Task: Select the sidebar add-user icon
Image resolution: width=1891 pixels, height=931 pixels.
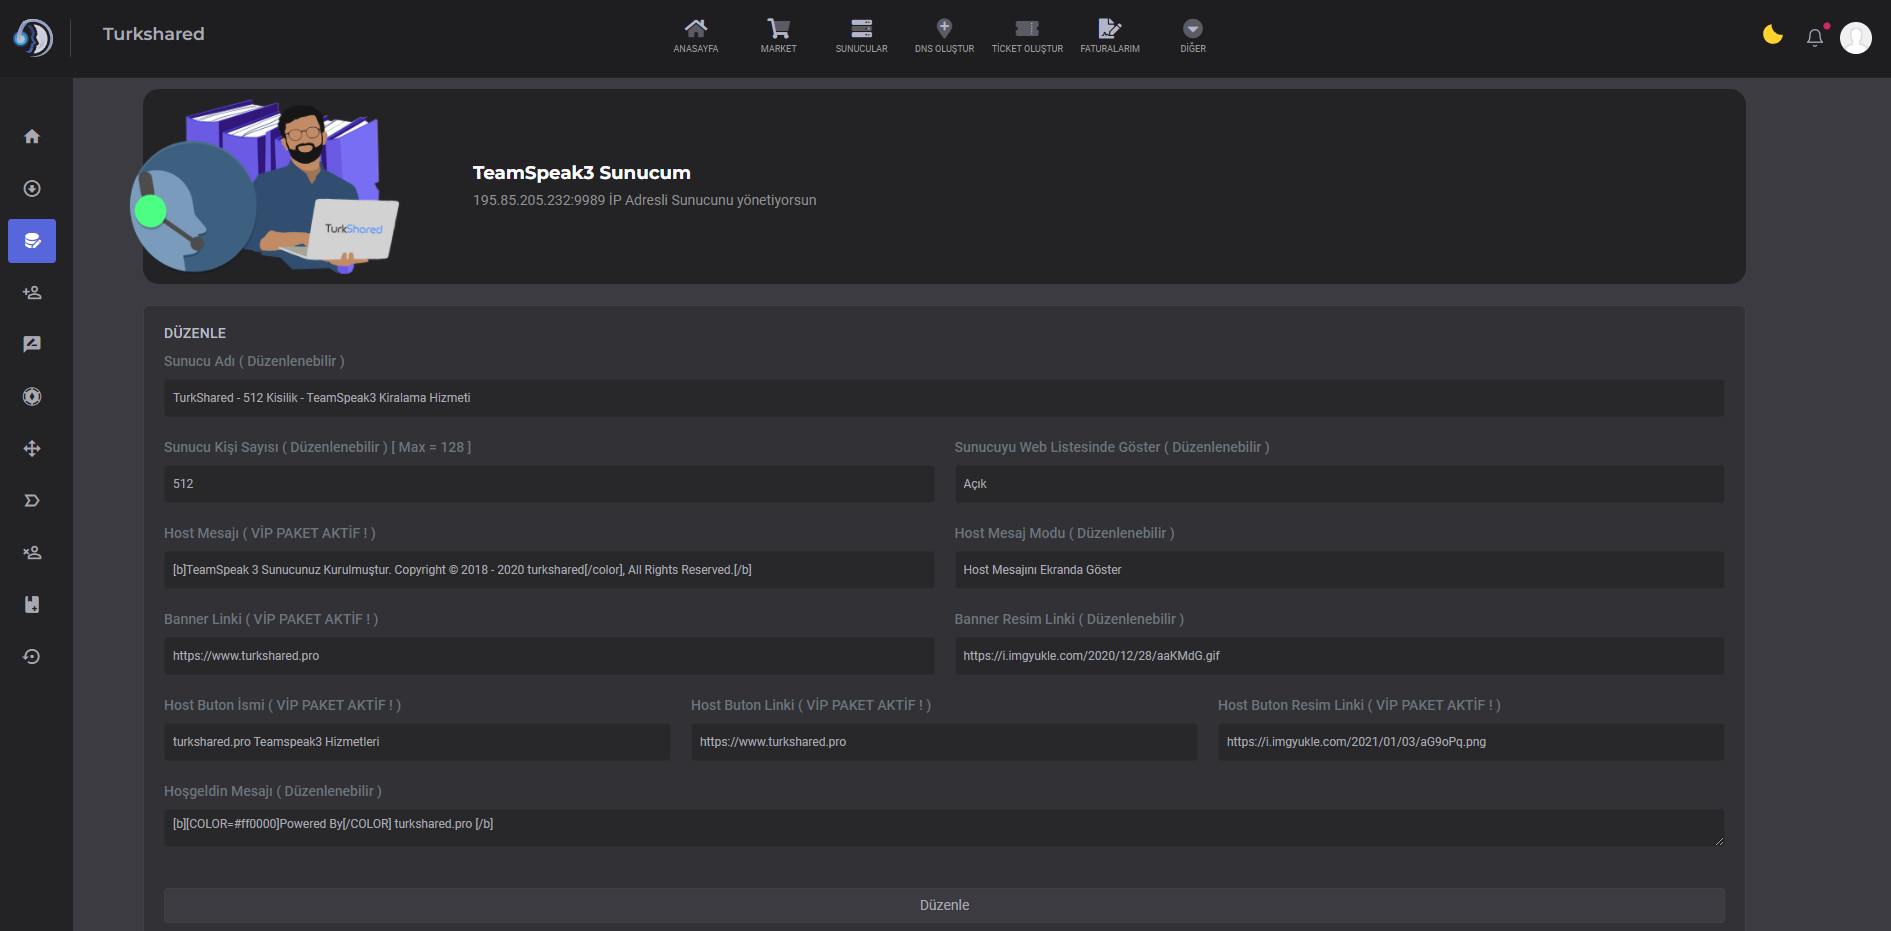Action: click(32, 292)
